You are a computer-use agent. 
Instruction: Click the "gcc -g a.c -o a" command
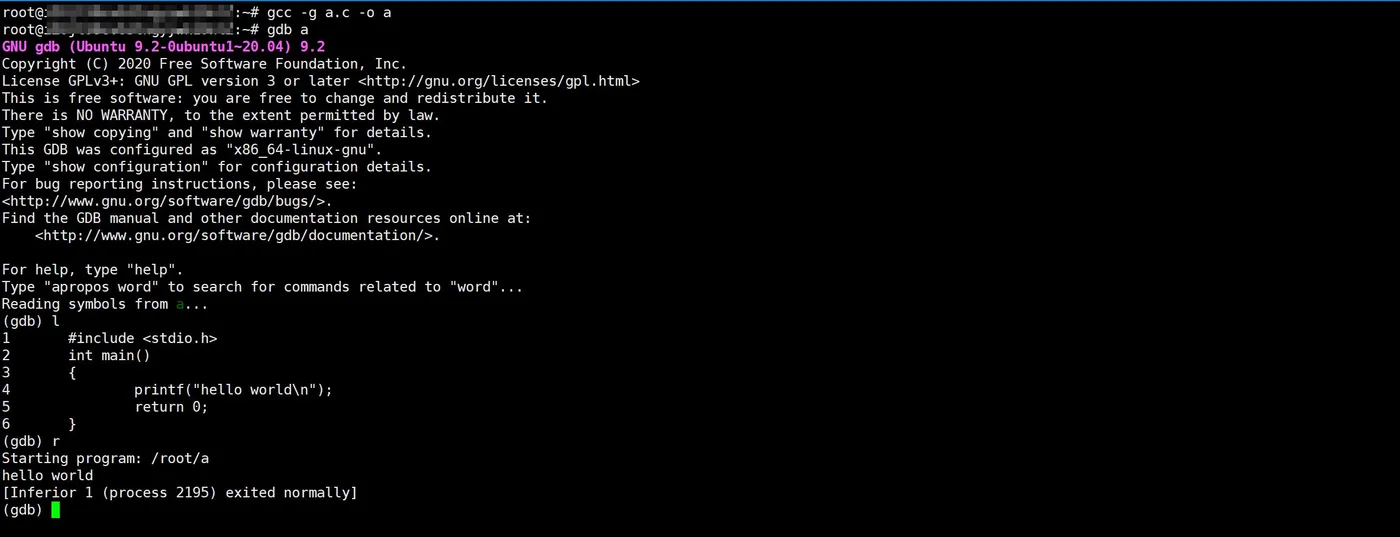[x=329, y=13]
